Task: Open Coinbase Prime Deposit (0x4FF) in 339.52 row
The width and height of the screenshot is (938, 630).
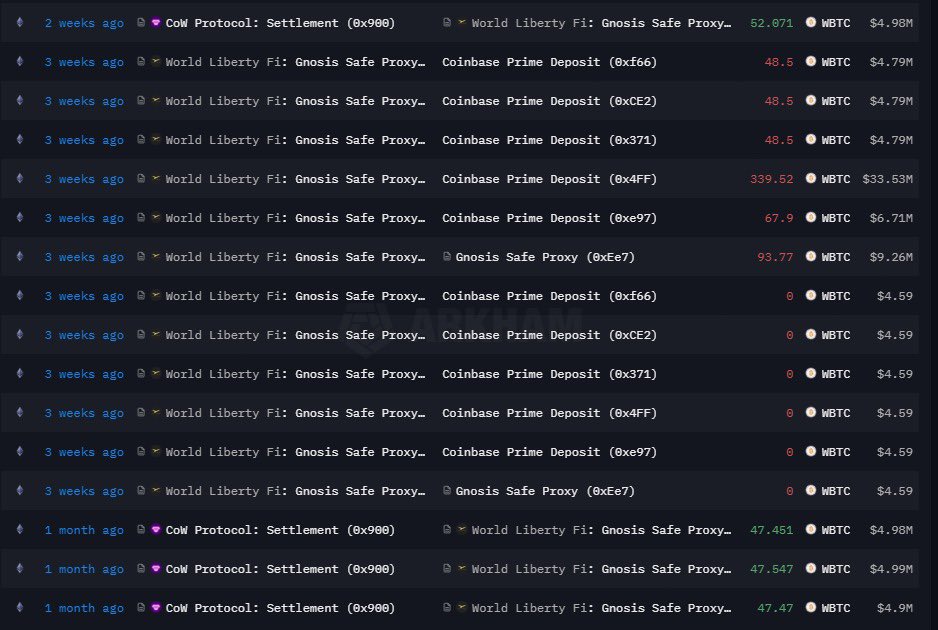Action: [549, 179]
